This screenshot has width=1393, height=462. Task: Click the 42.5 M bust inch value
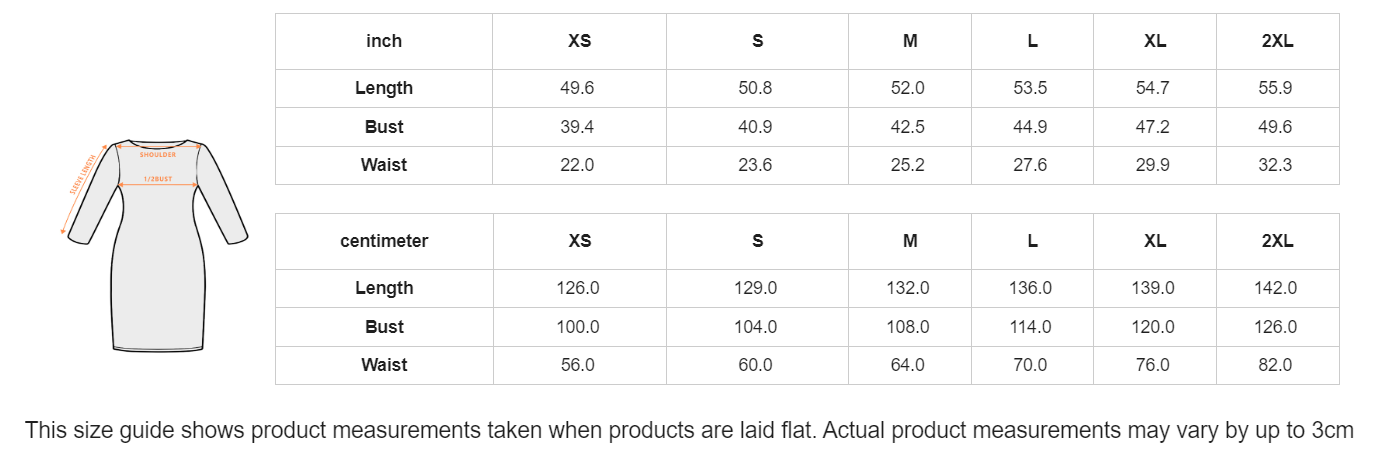(908, 127)
